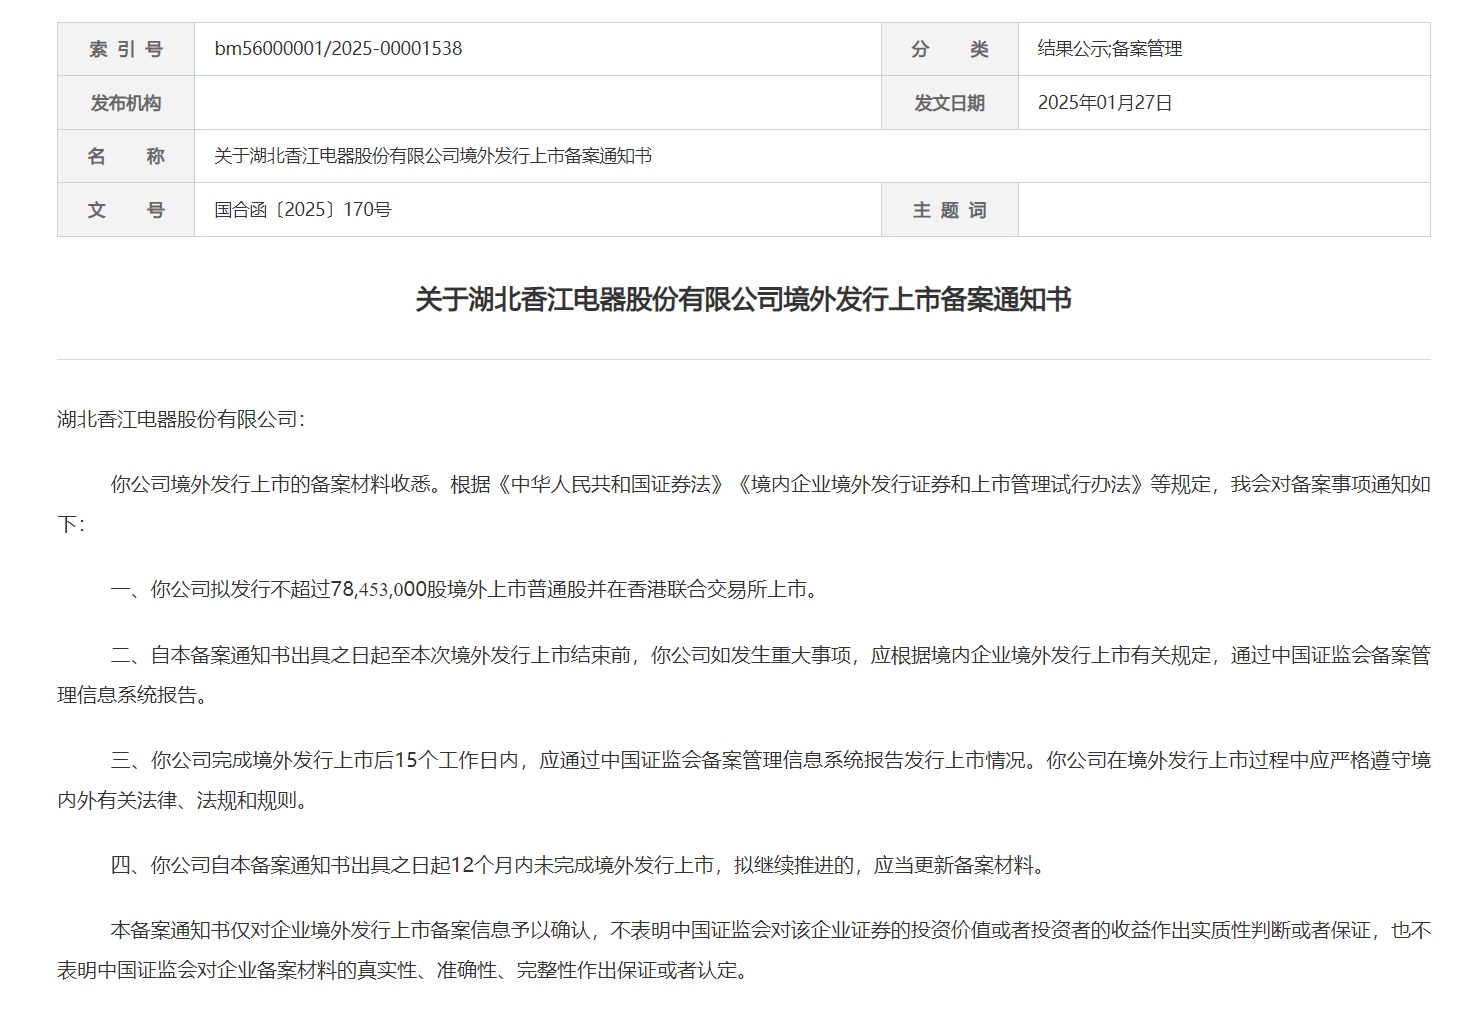Image resolution: width=1466 pixels, height=1024 pixels.
Task: Select the date 2025年01月27日
Action: (x=1105, y=103)
